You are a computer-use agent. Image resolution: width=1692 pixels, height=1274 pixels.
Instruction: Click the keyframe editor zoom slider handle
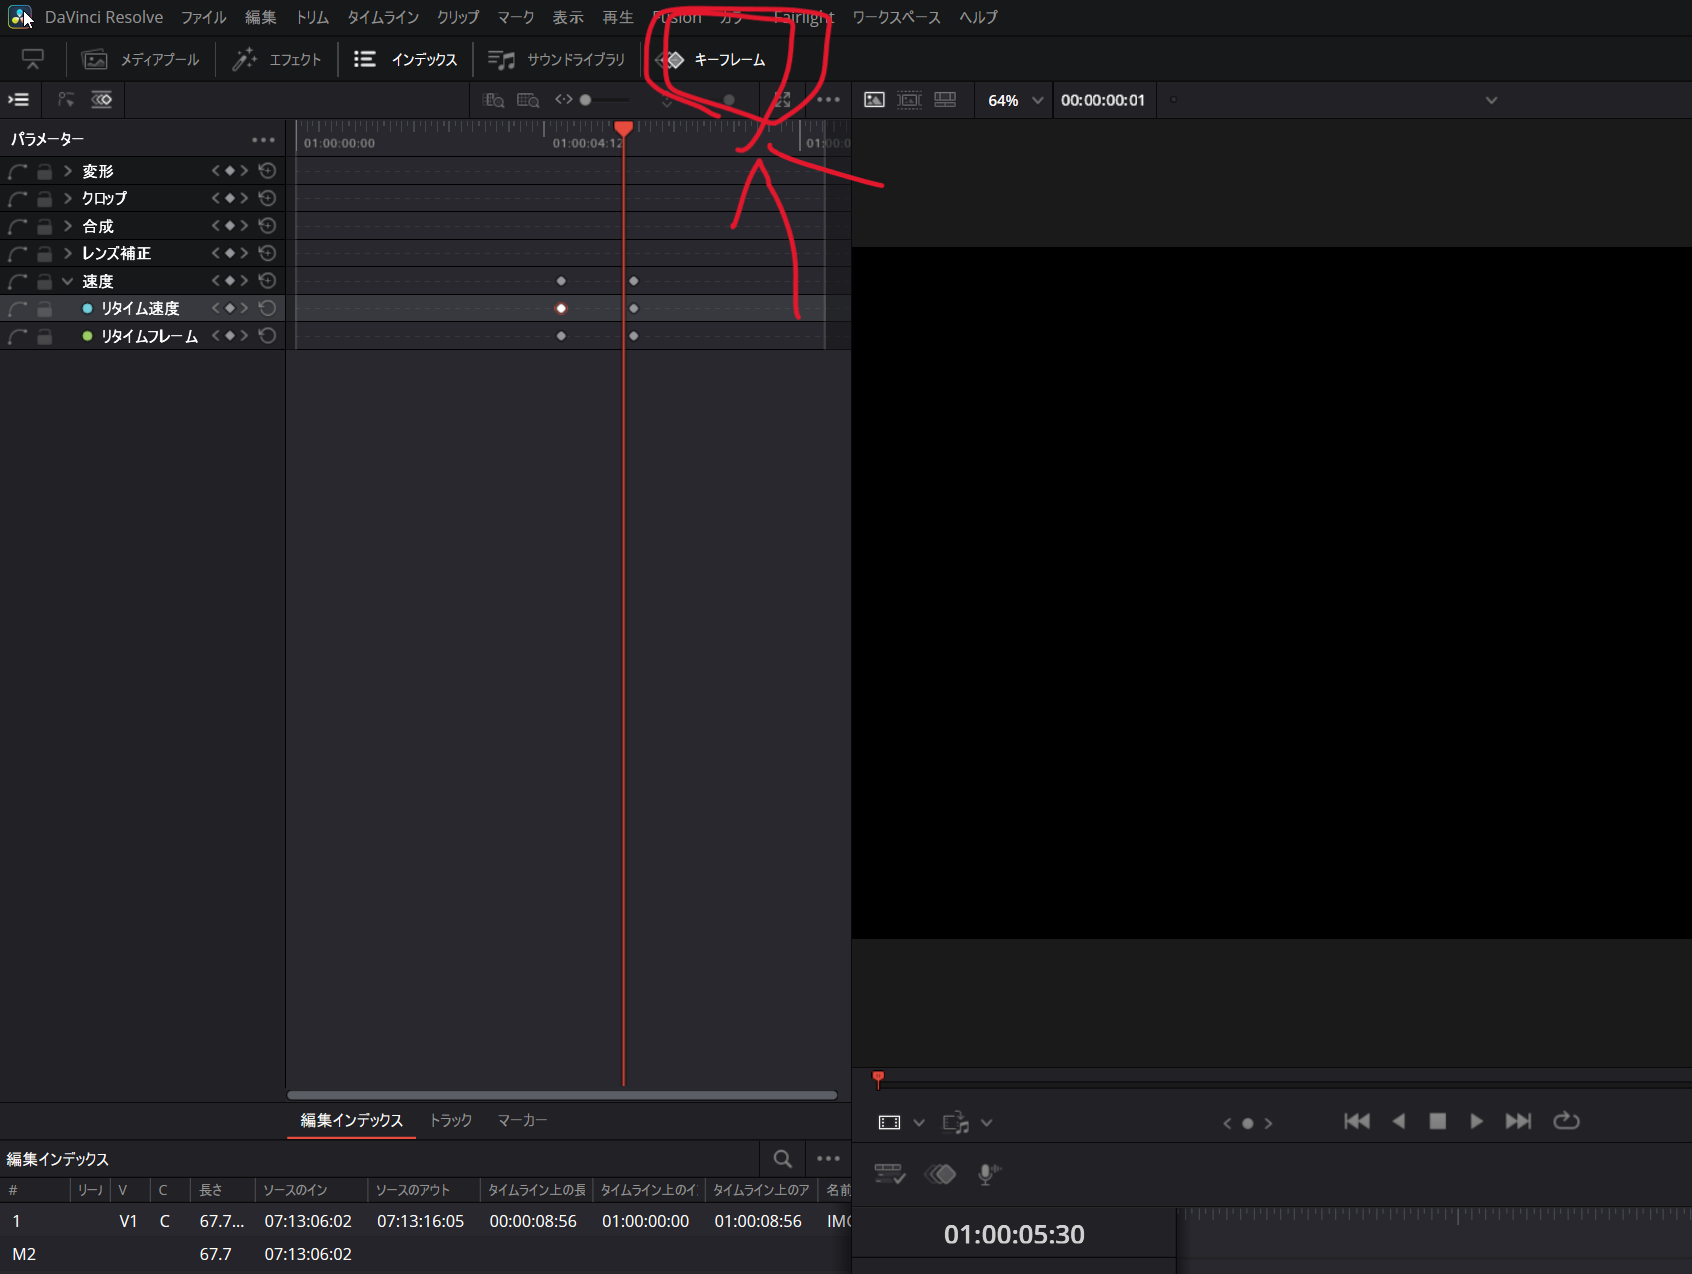point(586,100)
